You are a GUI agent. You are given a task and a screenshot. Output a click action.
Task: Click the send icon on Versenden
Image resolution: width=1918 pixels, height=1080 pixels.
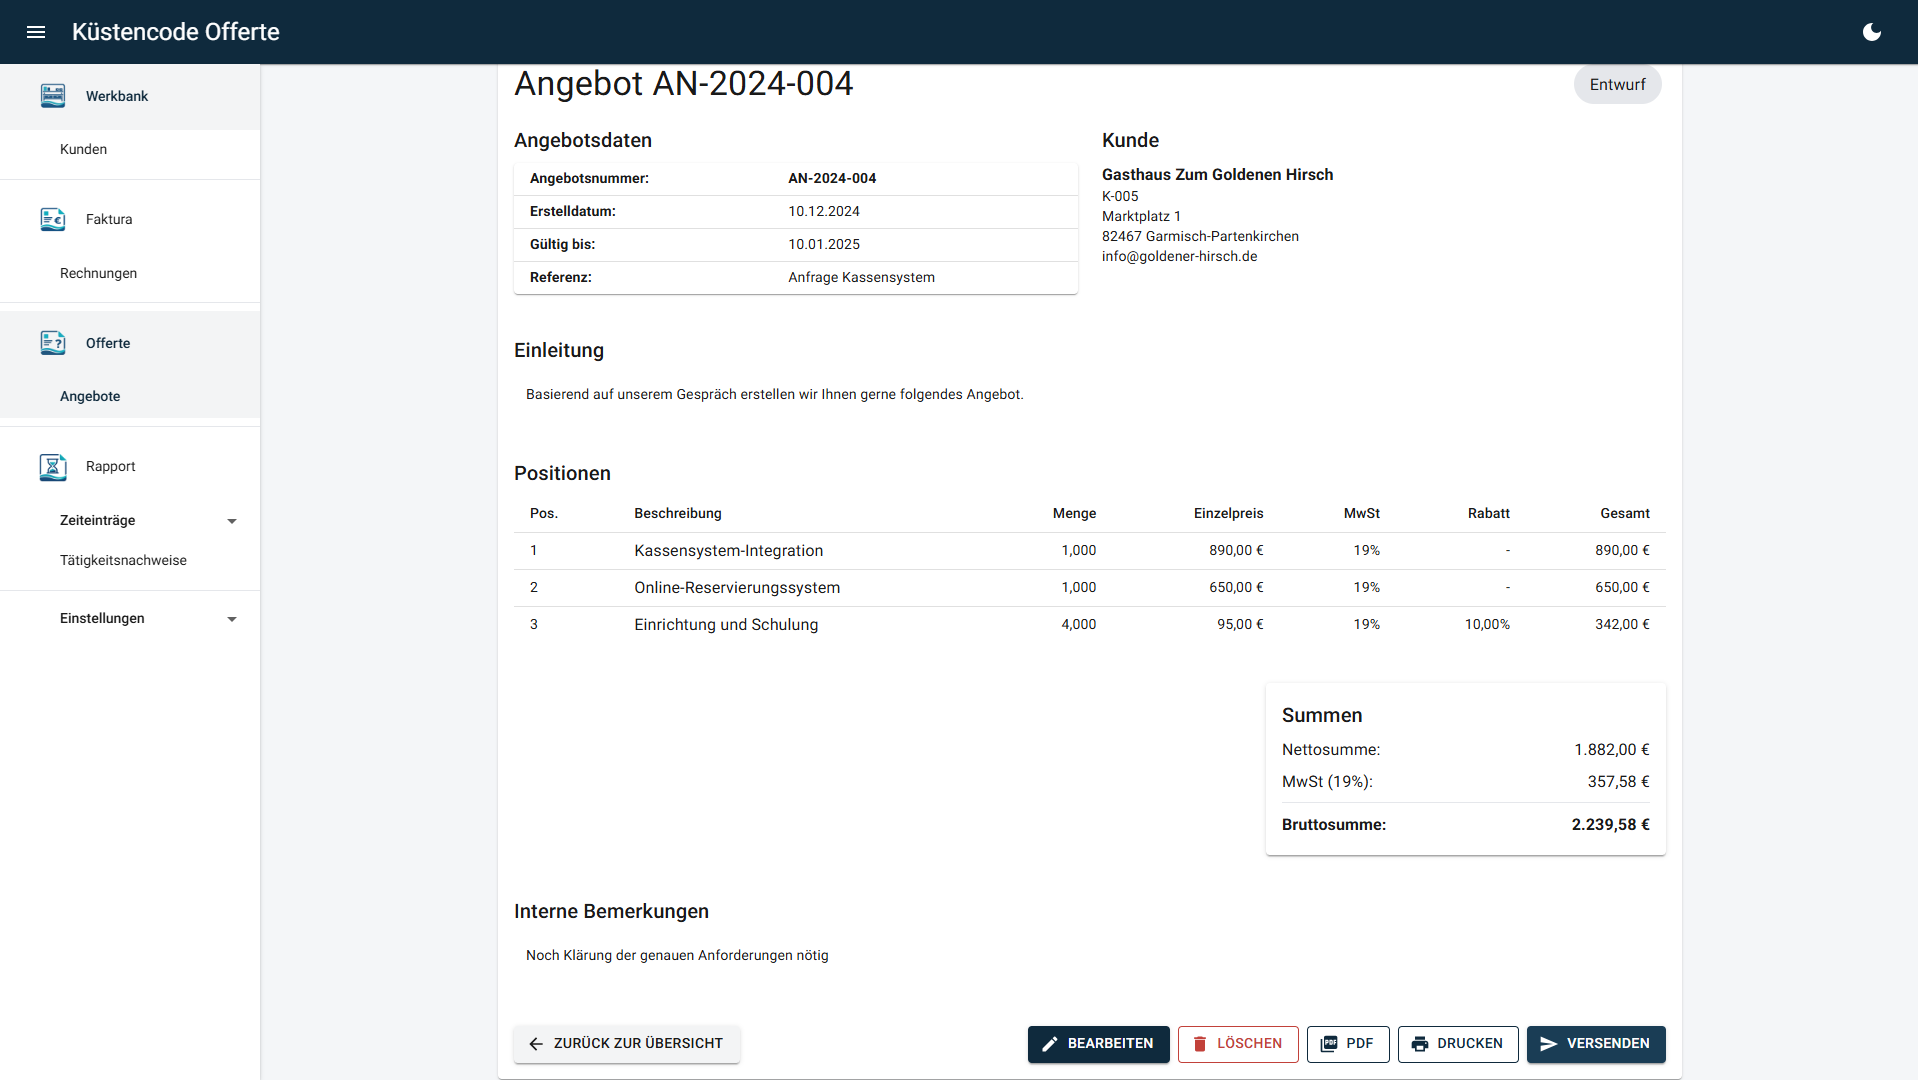(1550, 1043)
